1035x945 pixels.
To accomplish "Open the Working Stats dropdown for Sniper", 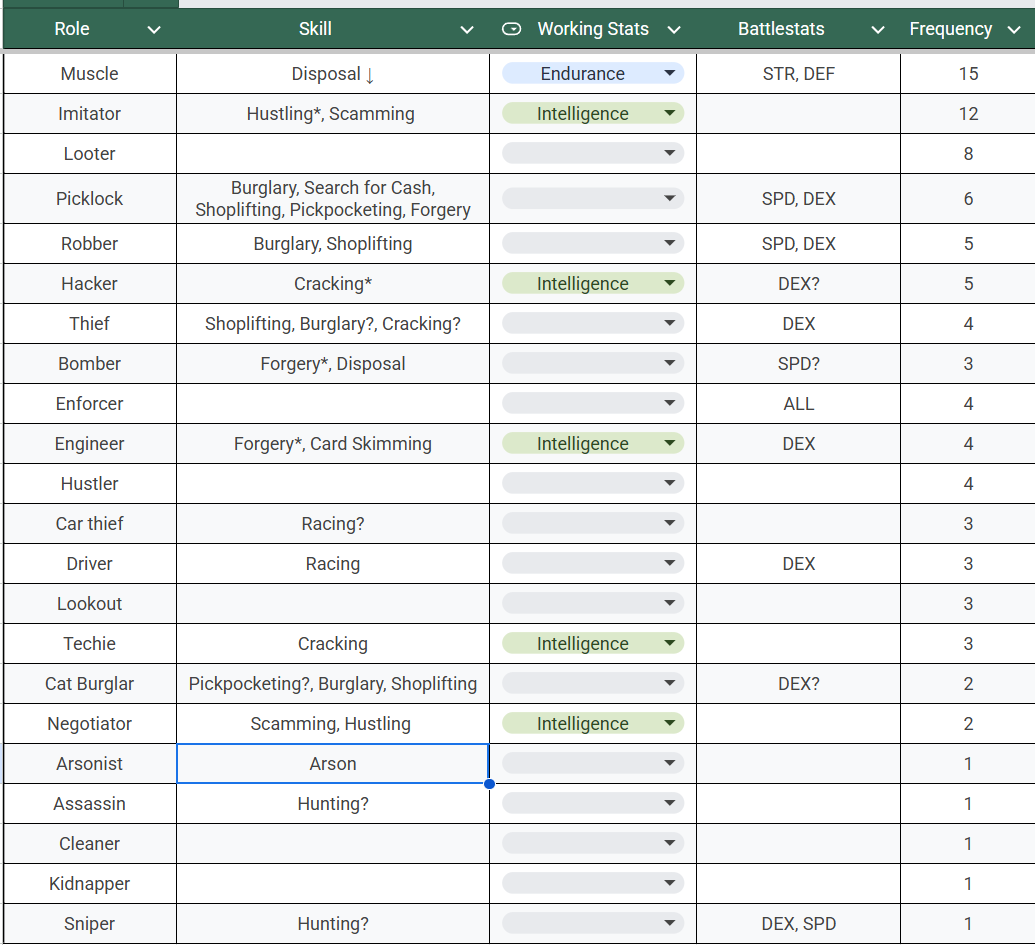I will tap(592, 924).
